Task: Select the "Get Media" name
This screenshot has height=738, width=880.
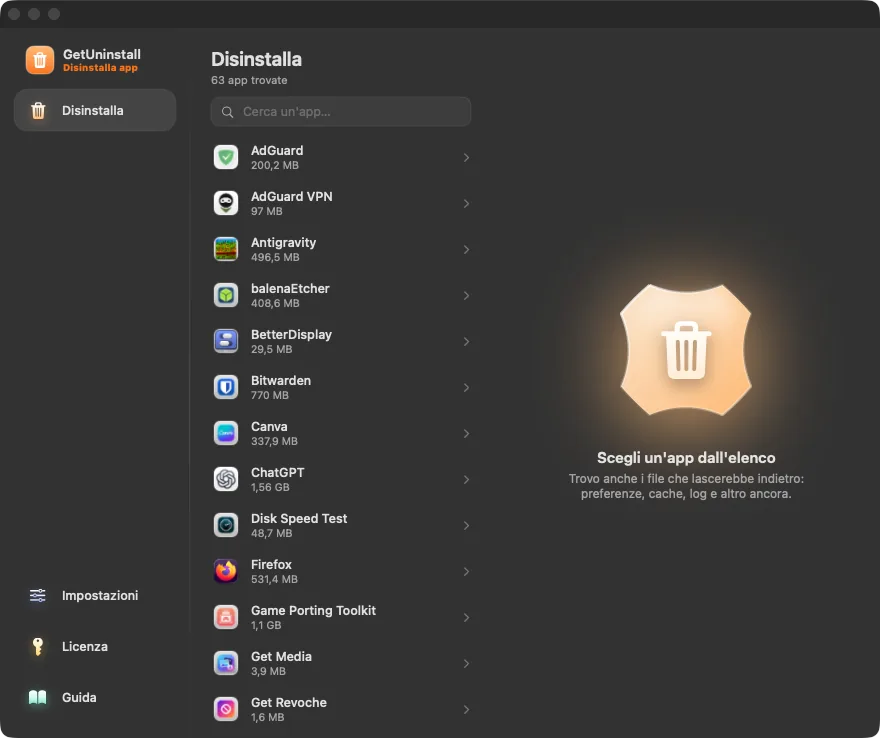Action: coord(281,657)
